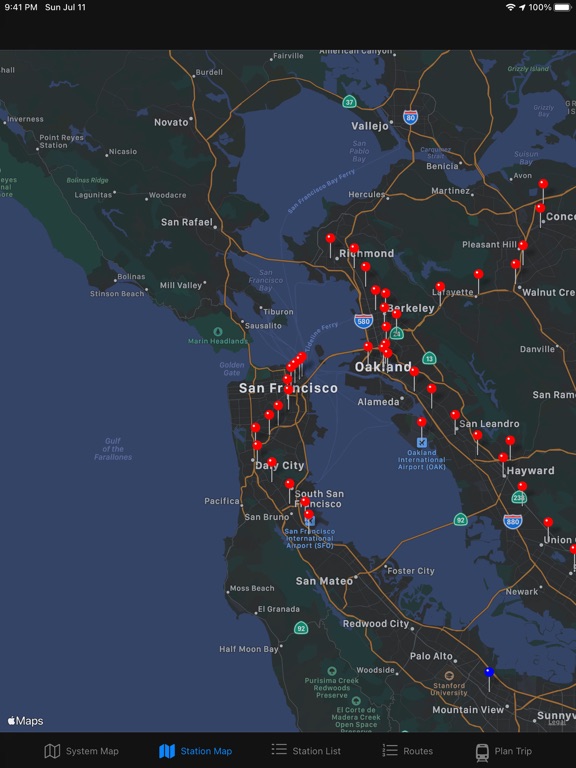
Task: Tap the Highway 92 shield near Half Moon Bay
Action: click(x=301, y=628)
